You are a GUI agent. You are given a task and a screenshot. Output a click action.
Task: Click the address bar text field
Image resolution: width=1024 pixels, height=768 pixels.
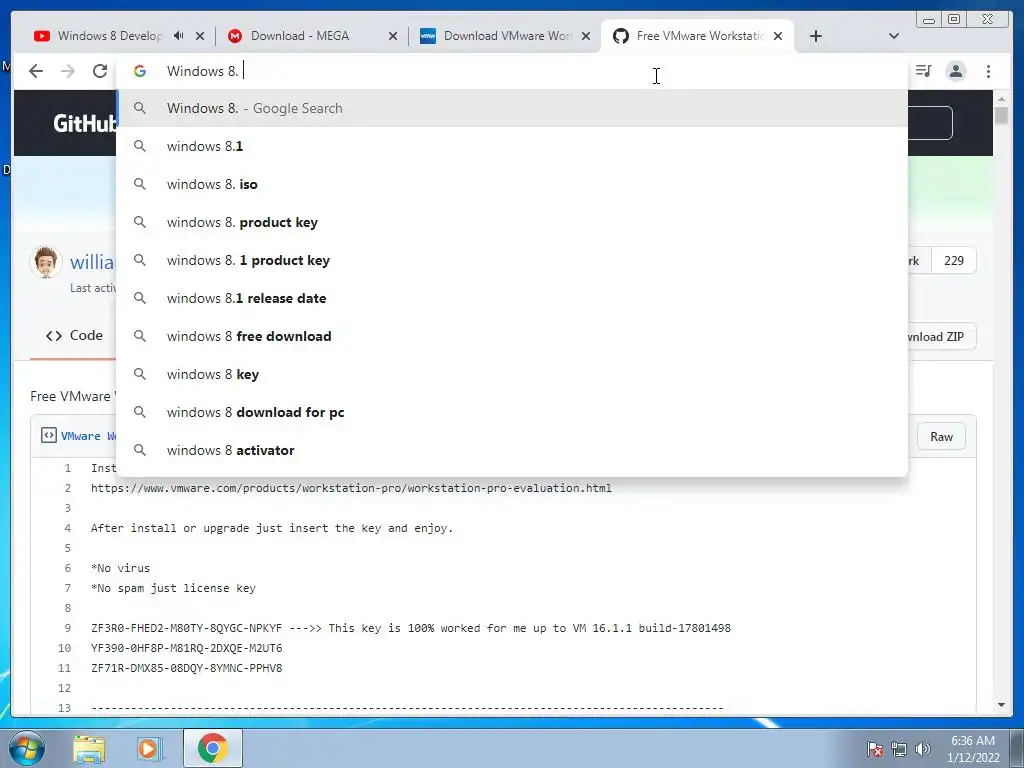512,71
